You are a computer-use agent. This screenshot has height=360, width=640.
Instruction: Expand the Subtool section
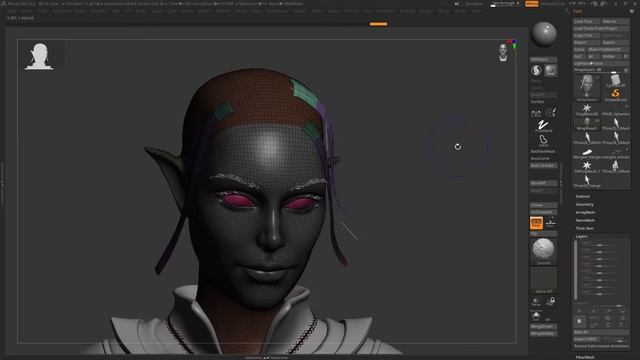tap(583, 196)
